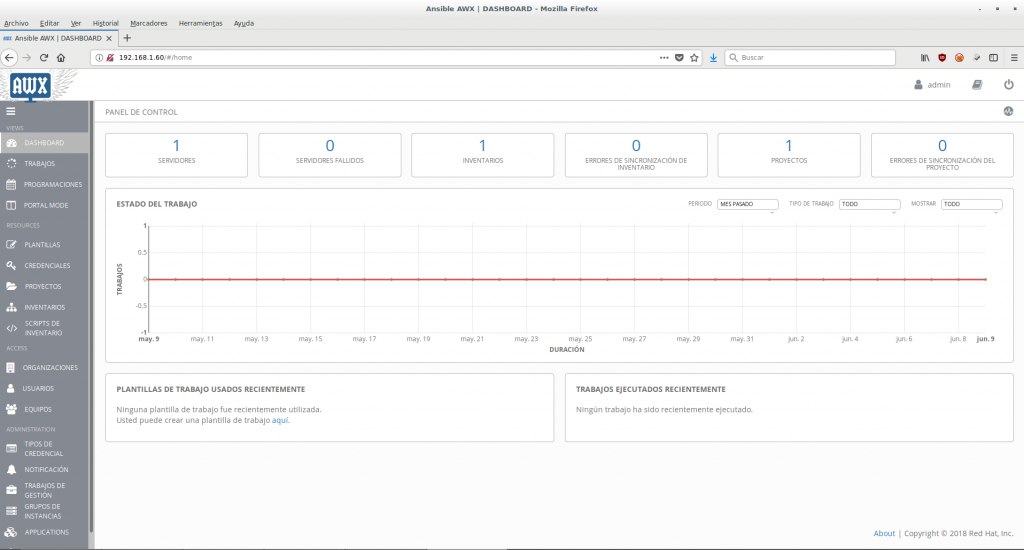
Task: Select Inventarios in the sidebar
Action: coord(44,307)
